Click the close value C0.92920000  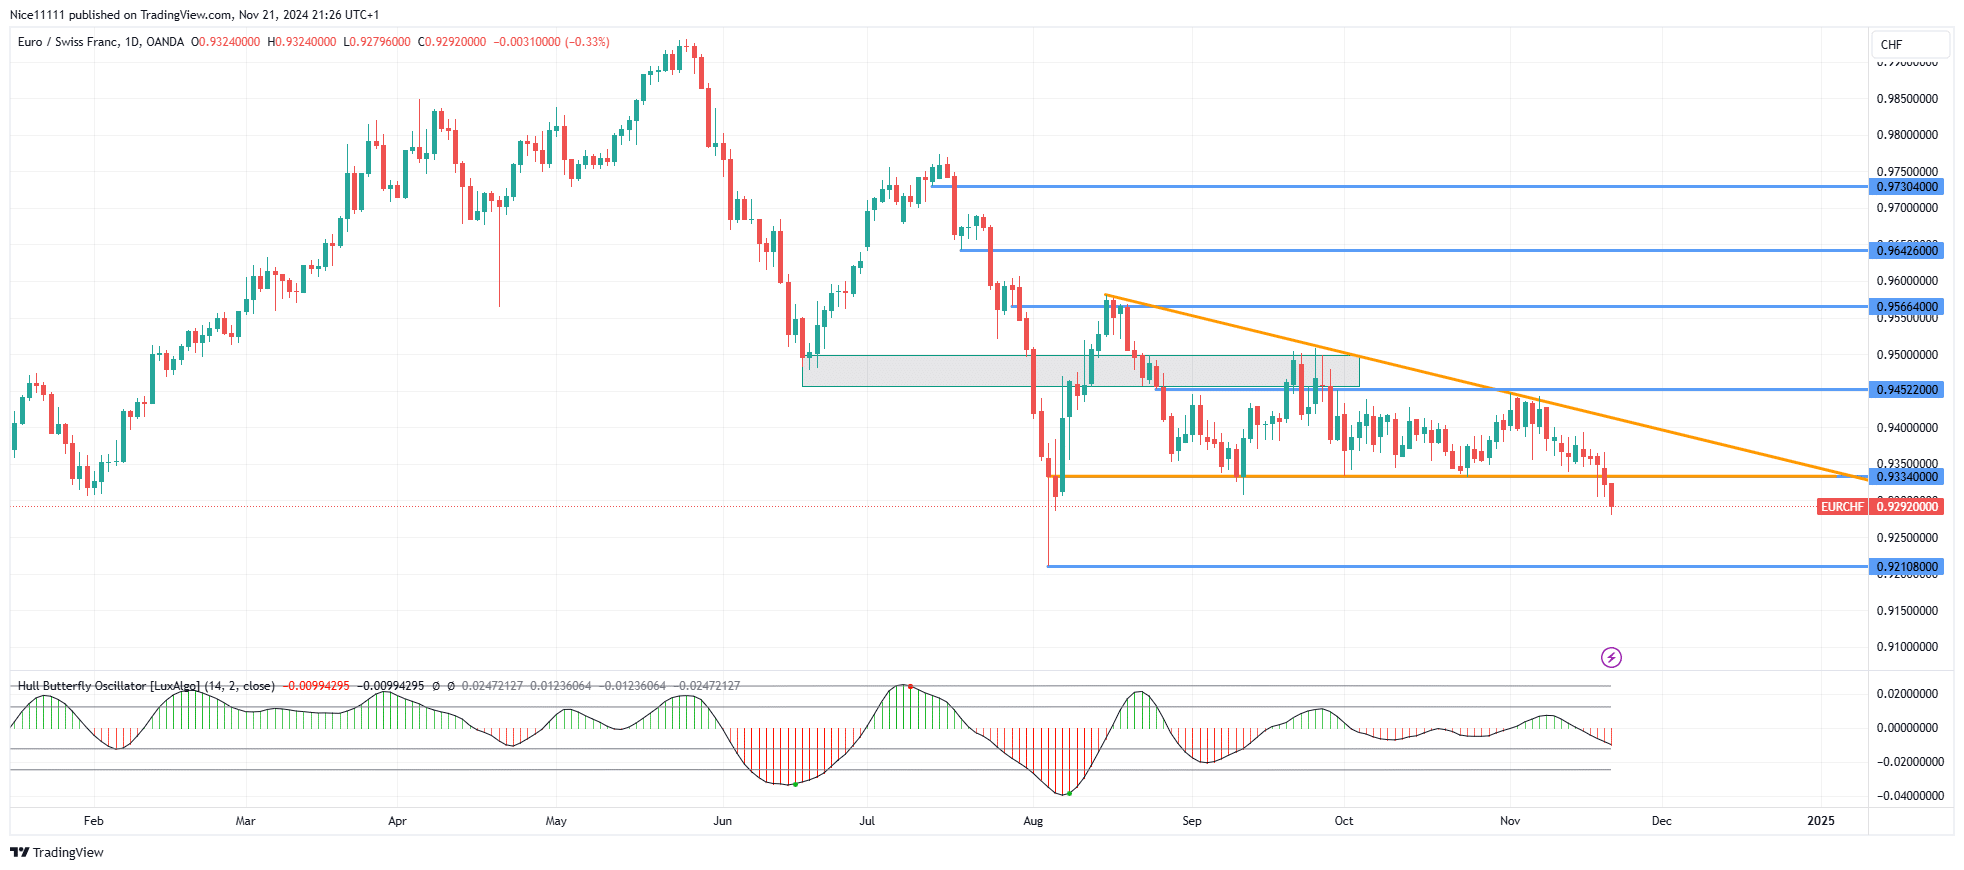coord(452,42)
